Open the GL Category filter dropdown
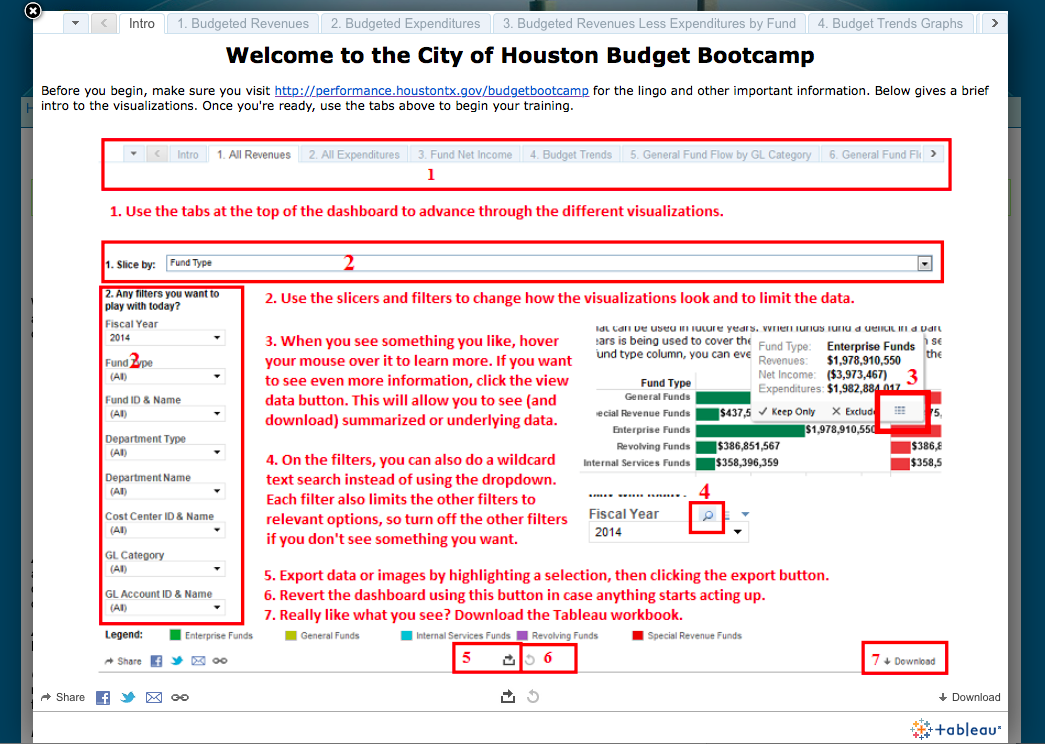 click(165, 569)
